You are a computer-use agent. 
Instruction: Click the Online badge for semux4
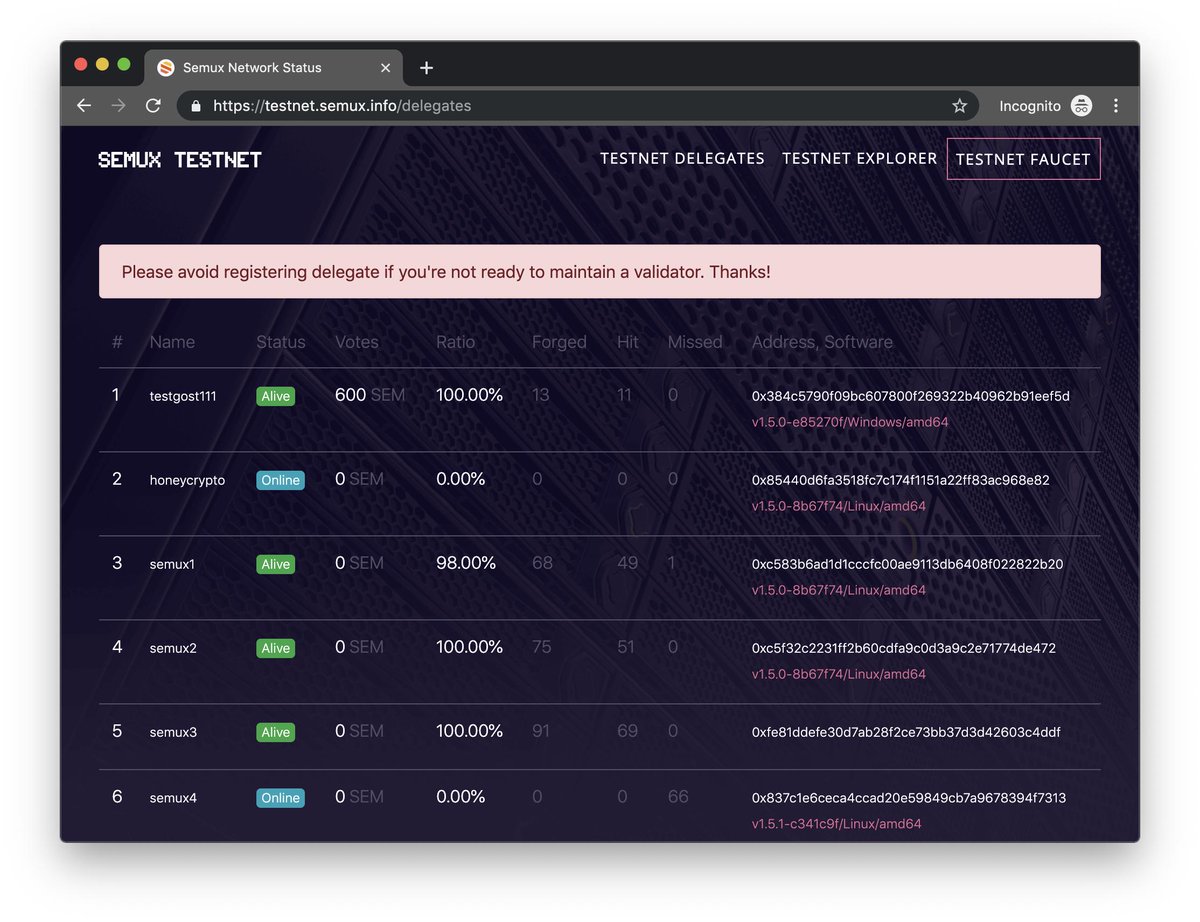click(x=280, y=798)
